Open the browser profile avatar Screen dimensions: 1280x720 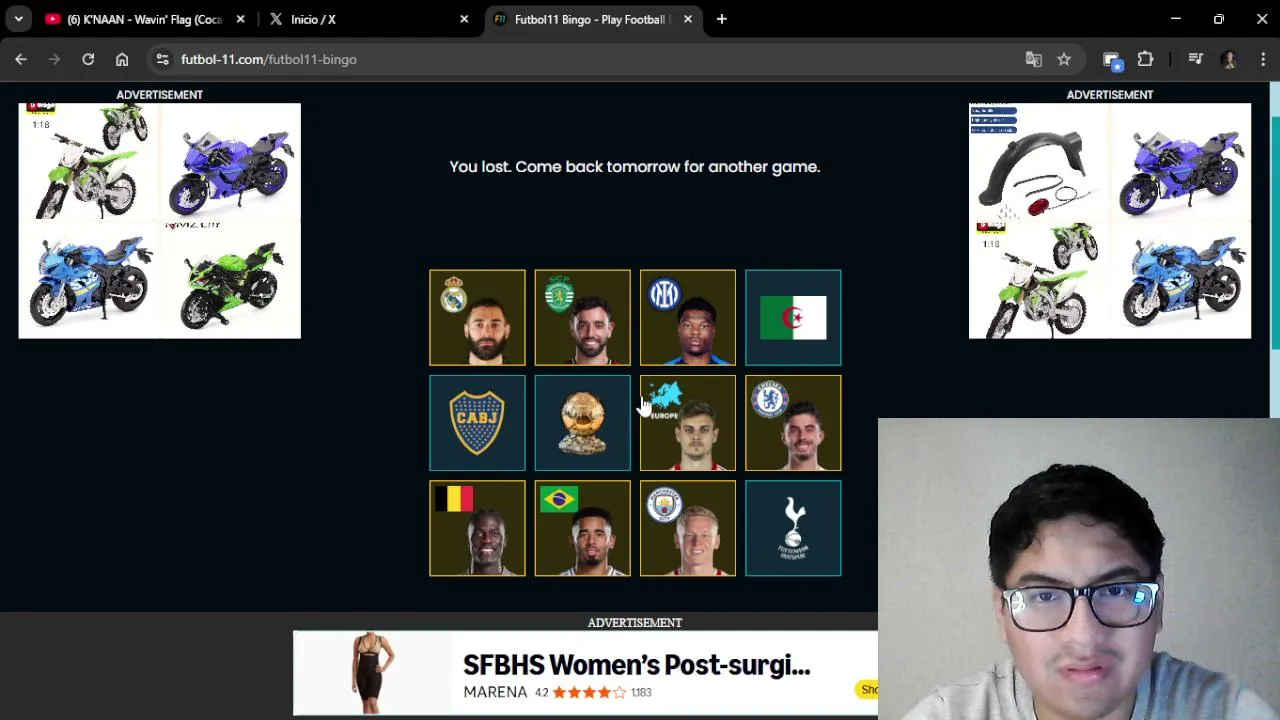[x=1229, y=59]
